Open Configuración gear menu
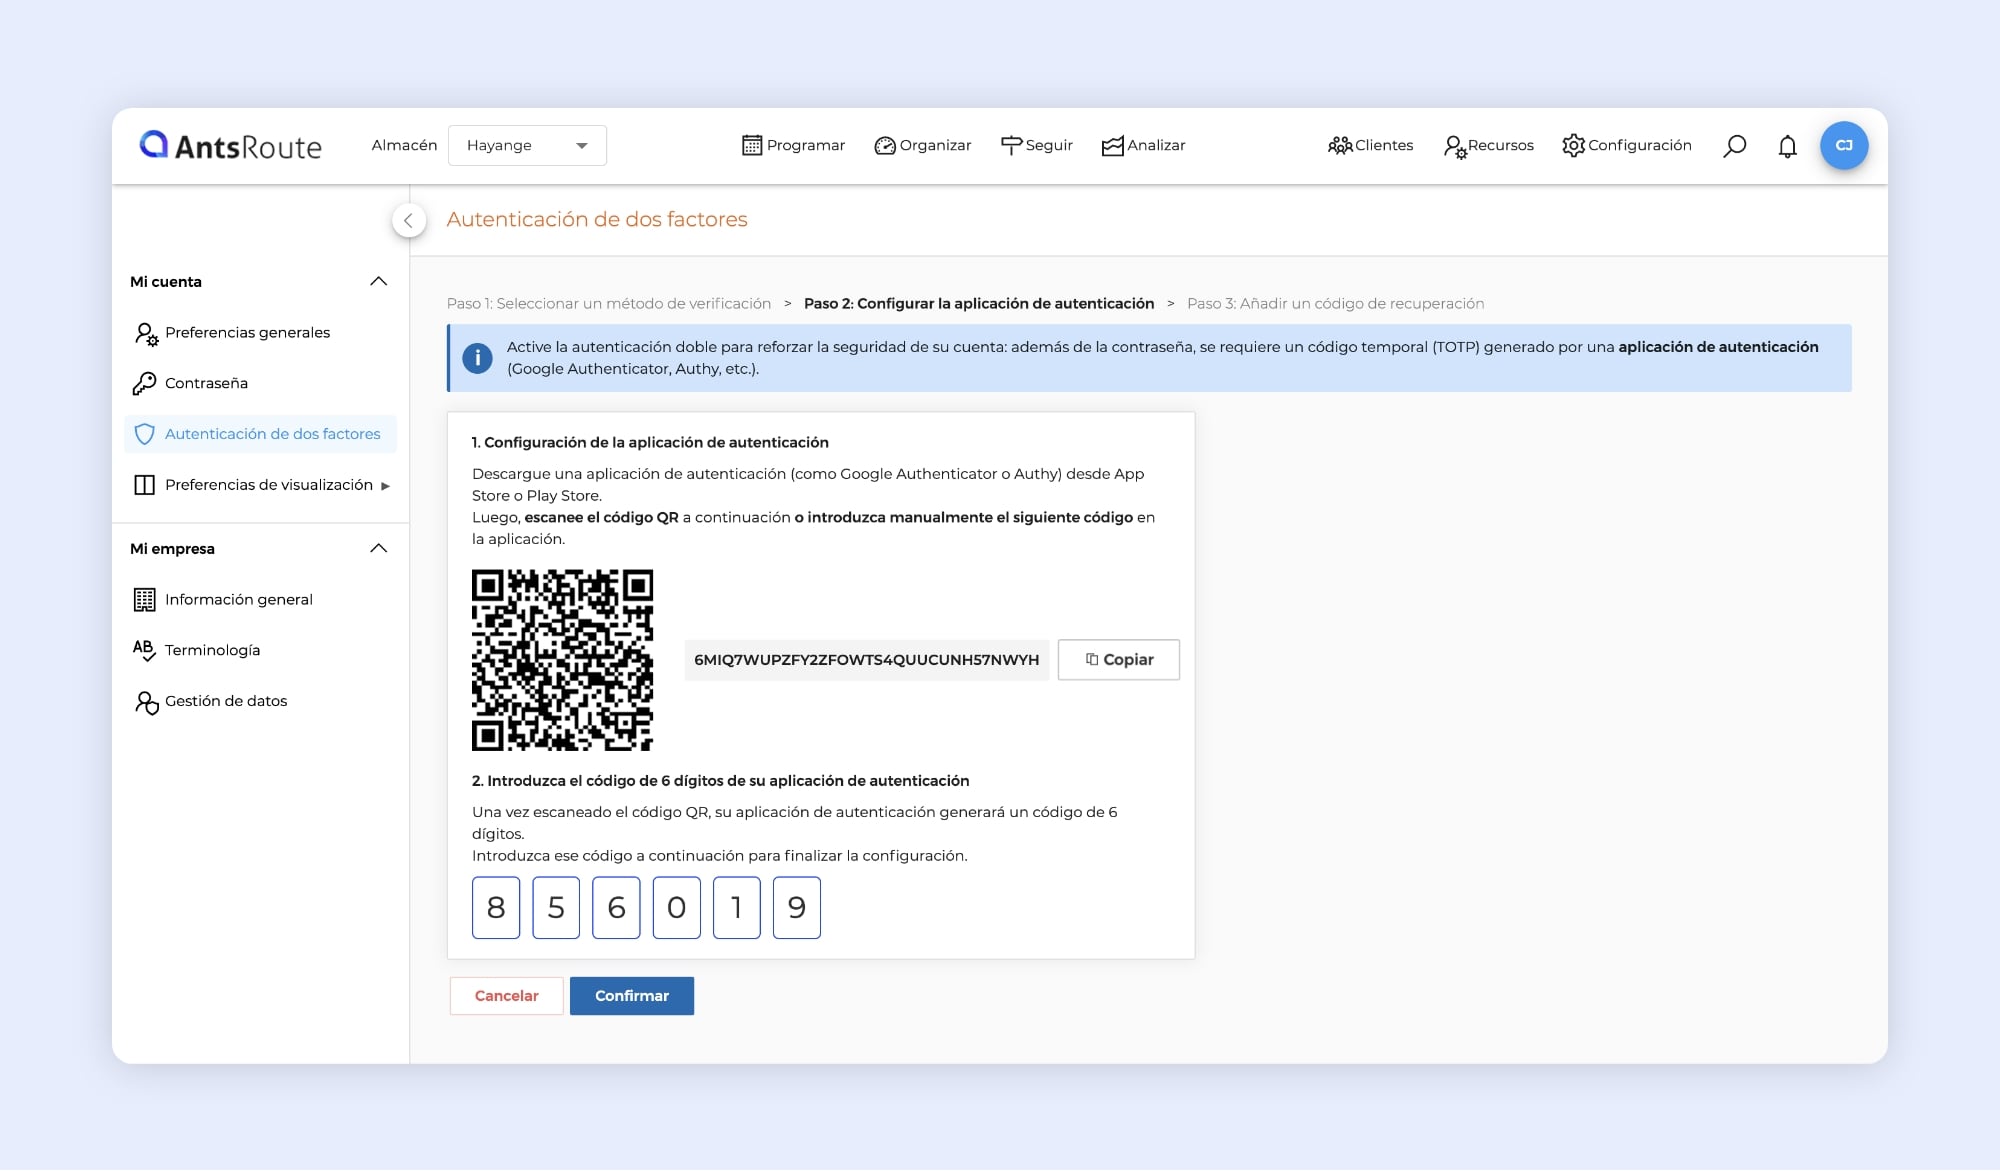2000x1171 pixels. (x=1627, y=146)
